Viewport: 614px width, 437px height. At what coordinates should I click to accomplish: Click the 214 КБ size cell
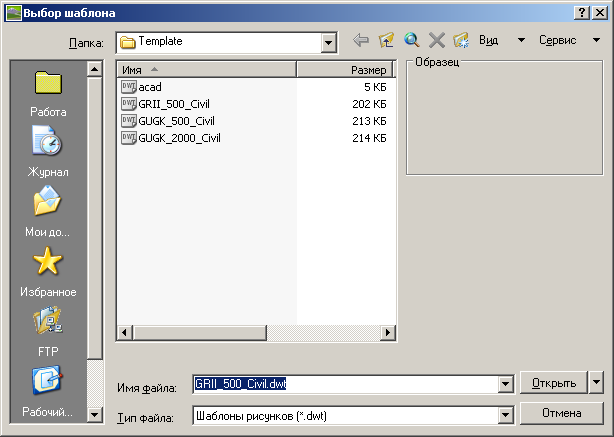pos(369,138)
